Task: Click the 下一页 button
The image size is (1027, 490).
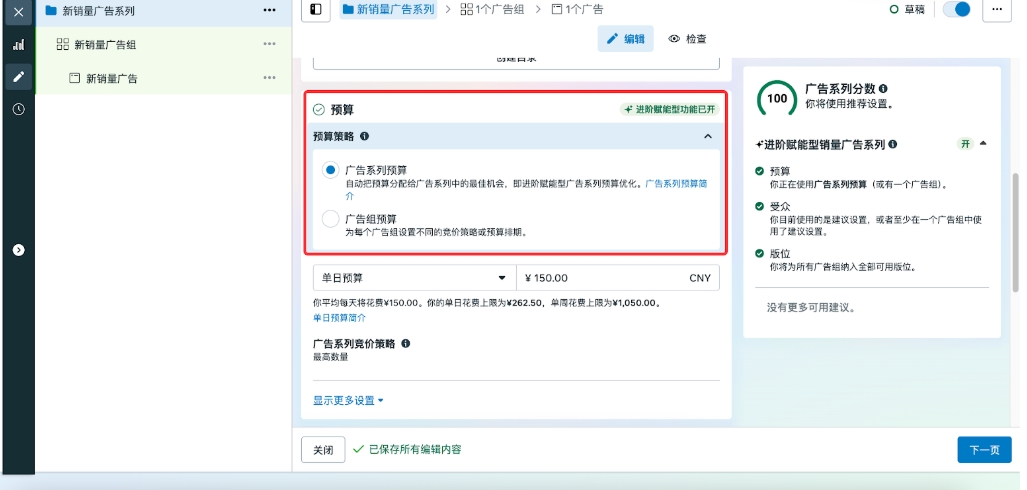Action: pos(984,450)
